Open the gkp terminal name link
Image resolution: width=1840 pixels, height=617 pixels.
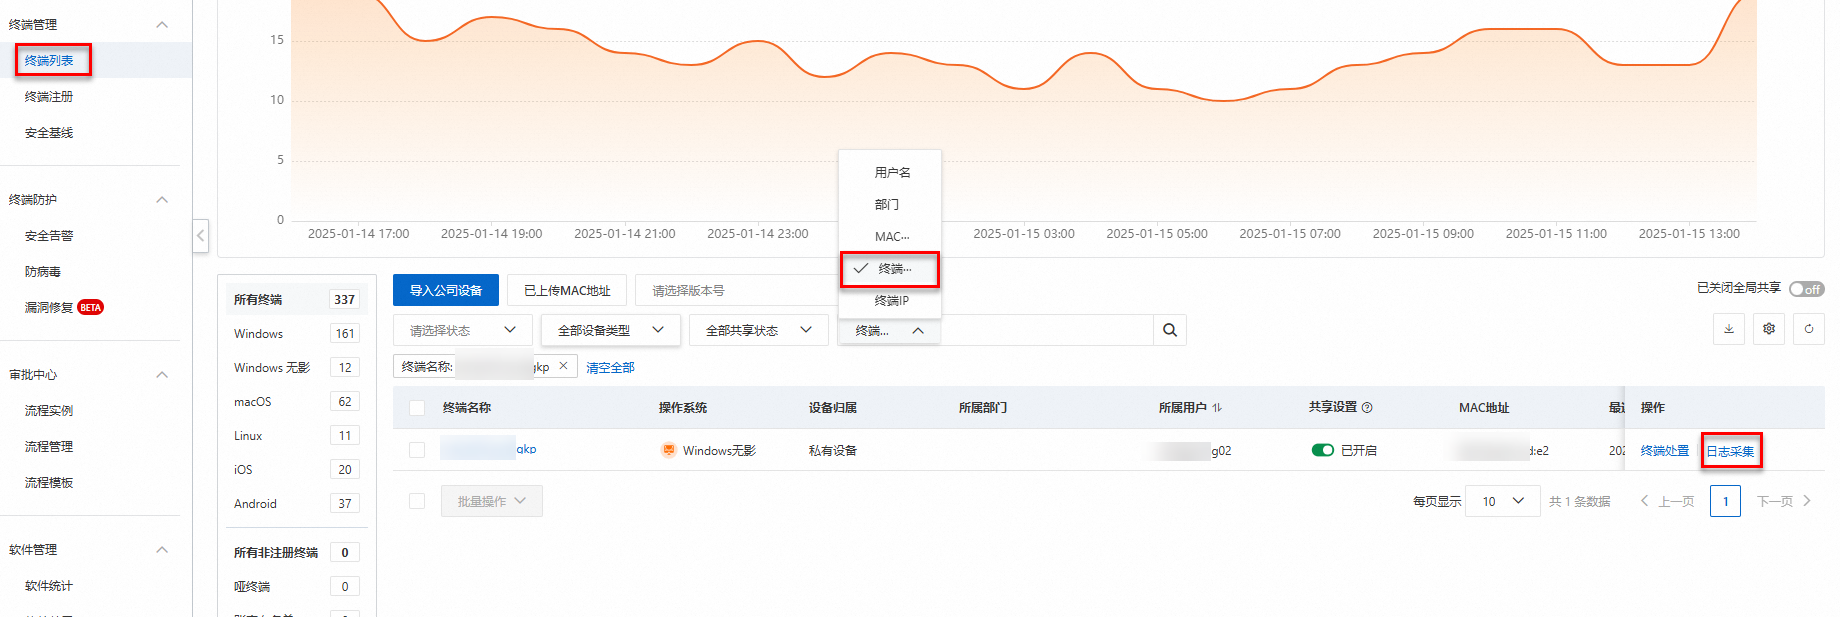(489, 448)
